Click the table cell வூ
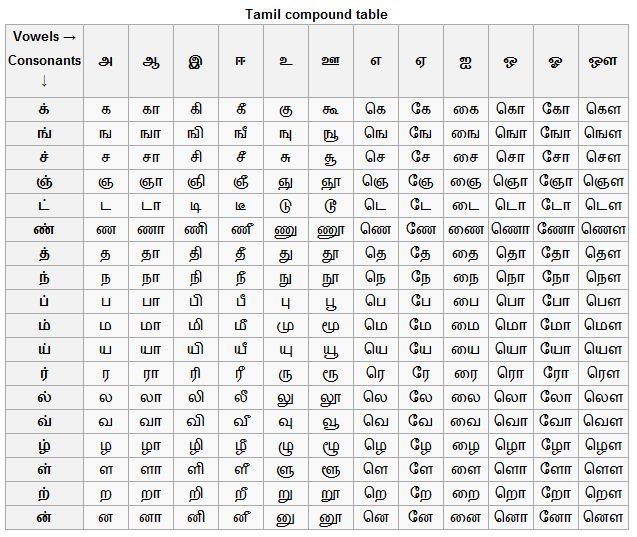Screen dimensions: 637x537 [330, 421]
